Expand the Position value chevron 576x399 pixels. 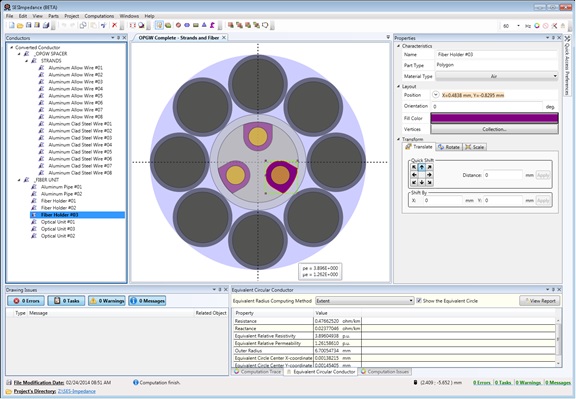point(435,95)
